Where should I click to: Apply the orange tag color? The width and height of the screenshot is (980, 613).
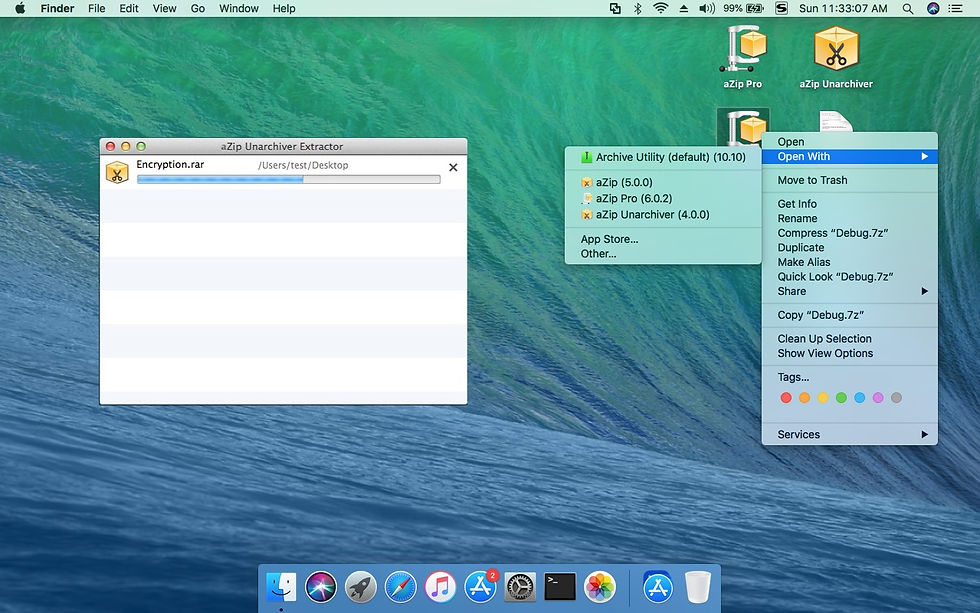point(804,397)
